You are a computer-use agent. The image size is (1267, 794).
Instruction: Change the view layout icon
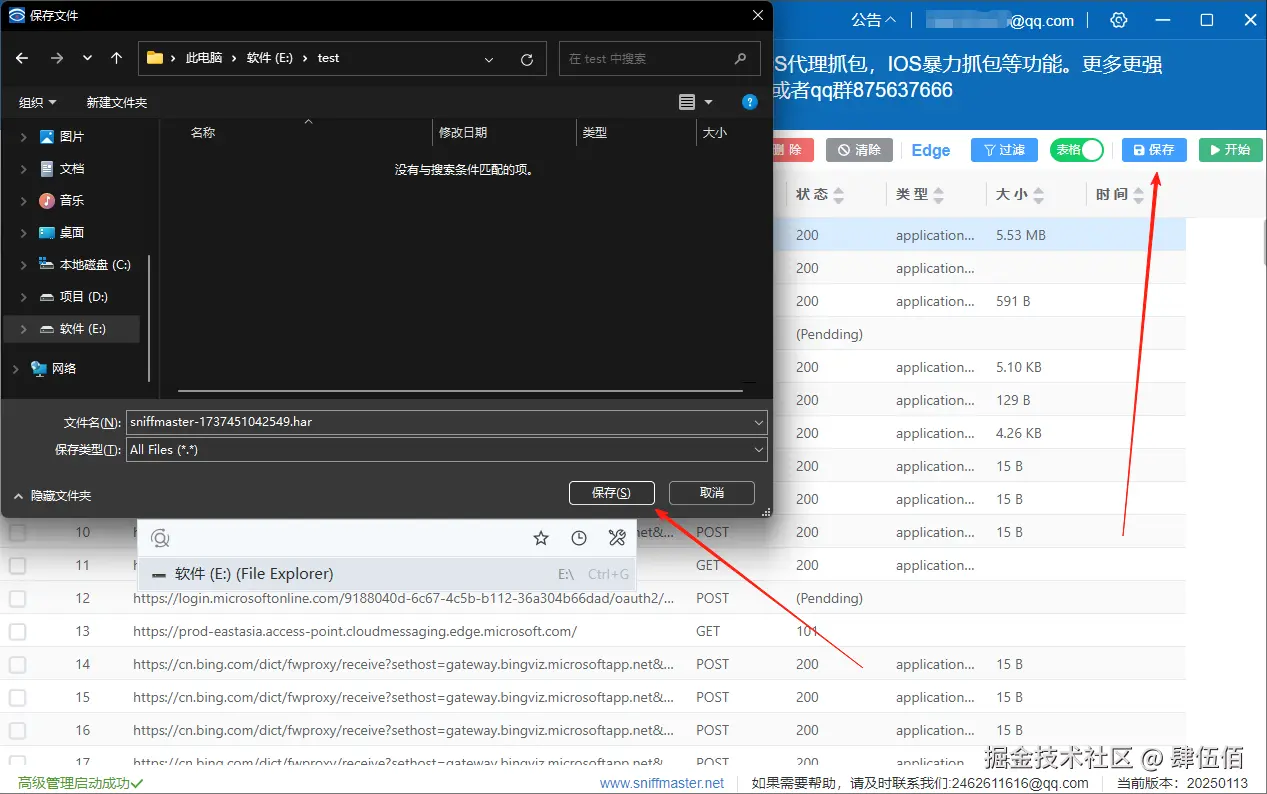click(x=686, y=102)
